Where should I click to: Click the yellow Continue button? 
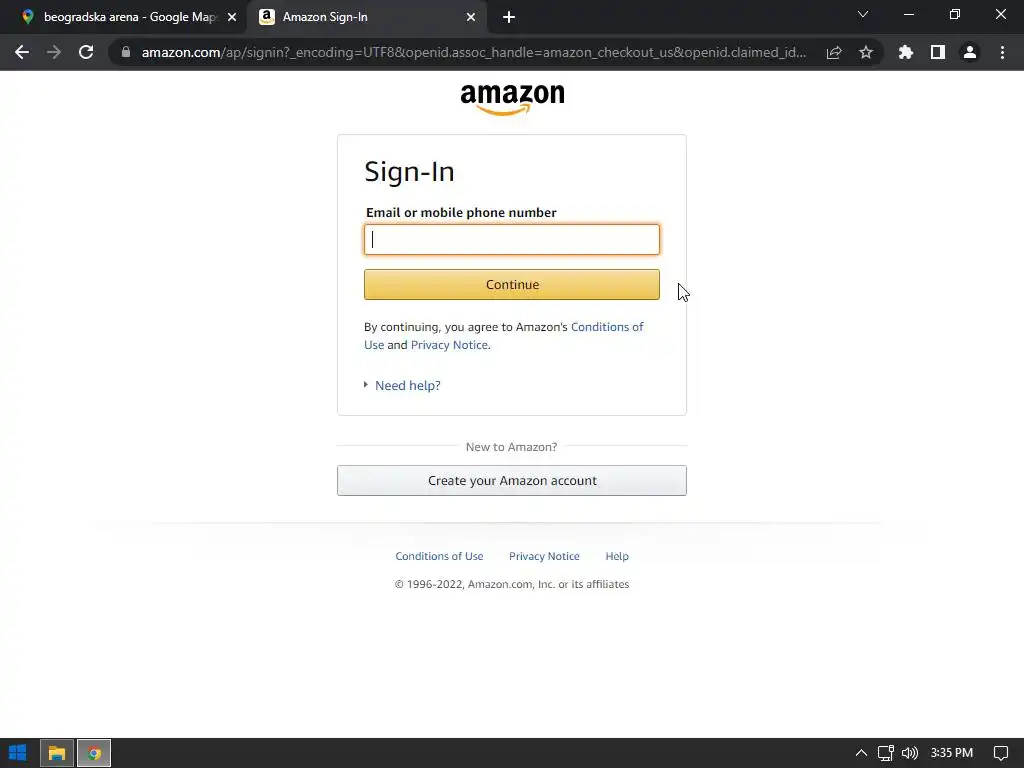pos(512,285)
